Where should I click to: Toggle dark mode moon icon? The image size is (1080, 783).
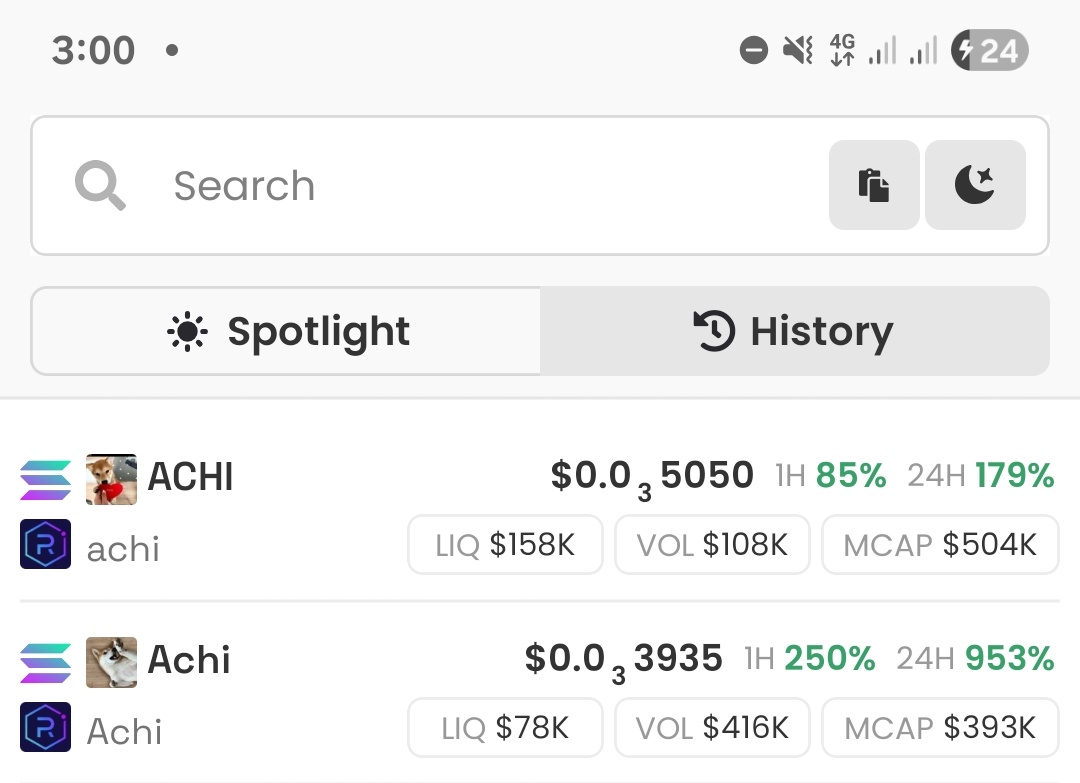tap(975, 185)
